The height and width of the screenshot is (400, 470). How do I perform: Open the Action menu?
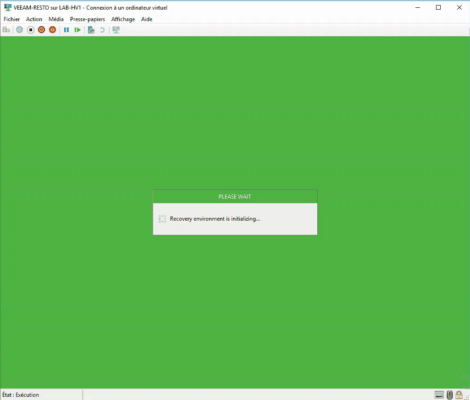click(34, 19)
